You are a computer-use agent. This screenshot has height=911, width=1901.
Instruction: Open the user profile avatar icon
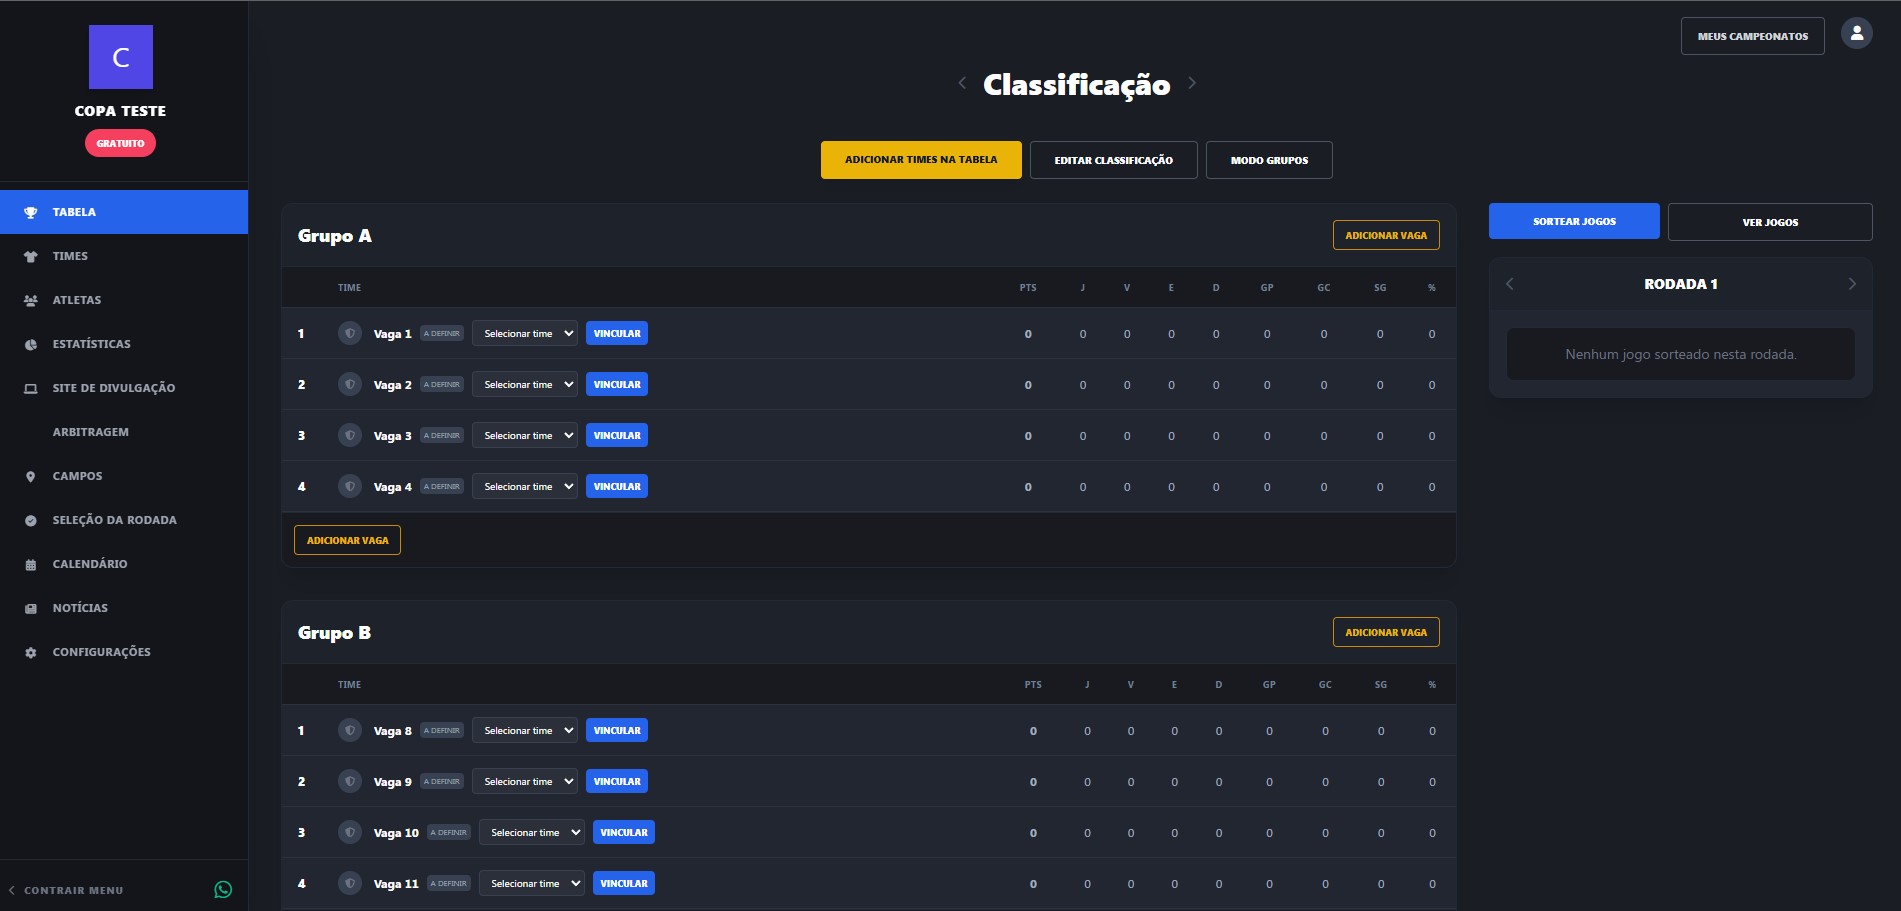pyautogui.click(x=1856, y=34)
